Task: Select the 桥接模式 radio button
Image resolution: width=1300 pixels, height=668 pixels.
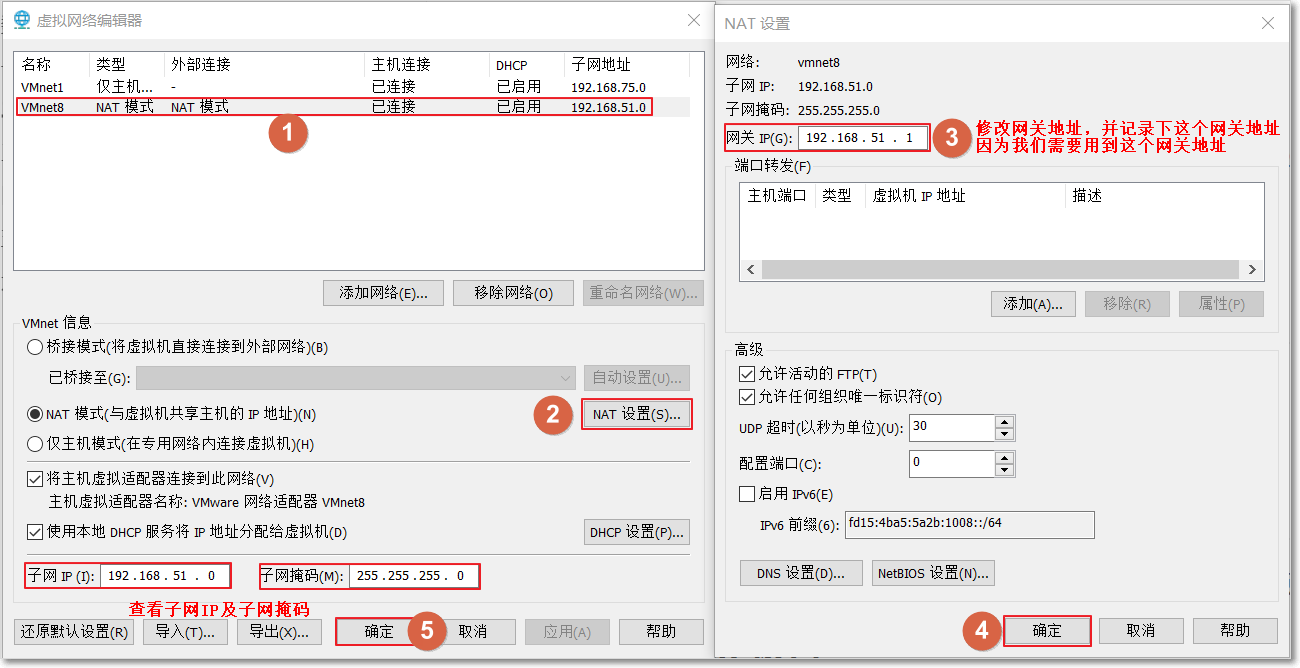Action: (36, 348)
